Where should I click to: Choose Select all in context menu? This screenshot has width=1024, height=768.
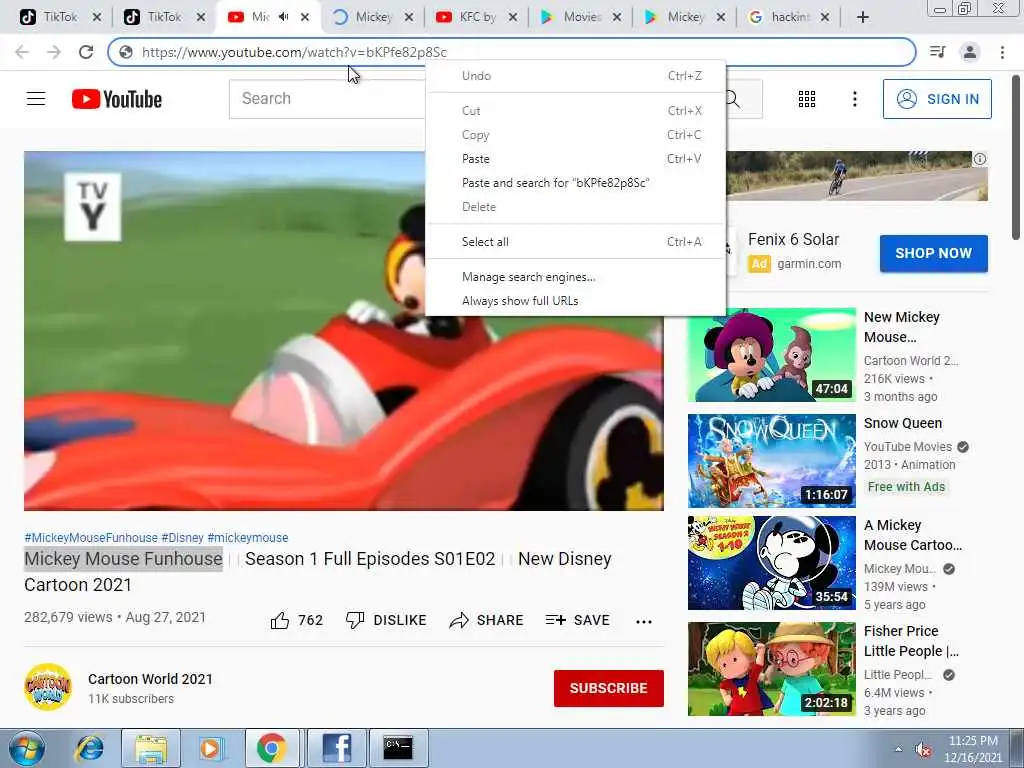click(x=575, y=242)
